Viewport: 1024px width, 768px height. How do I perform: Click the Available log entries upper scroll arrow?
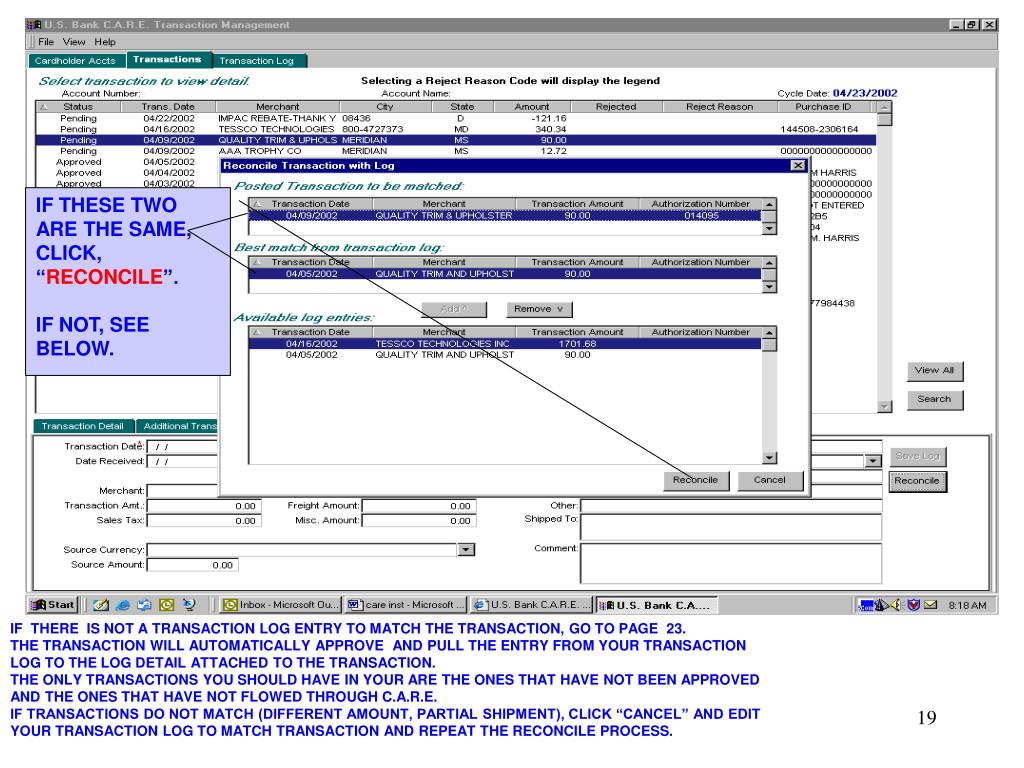coord(769,332)
